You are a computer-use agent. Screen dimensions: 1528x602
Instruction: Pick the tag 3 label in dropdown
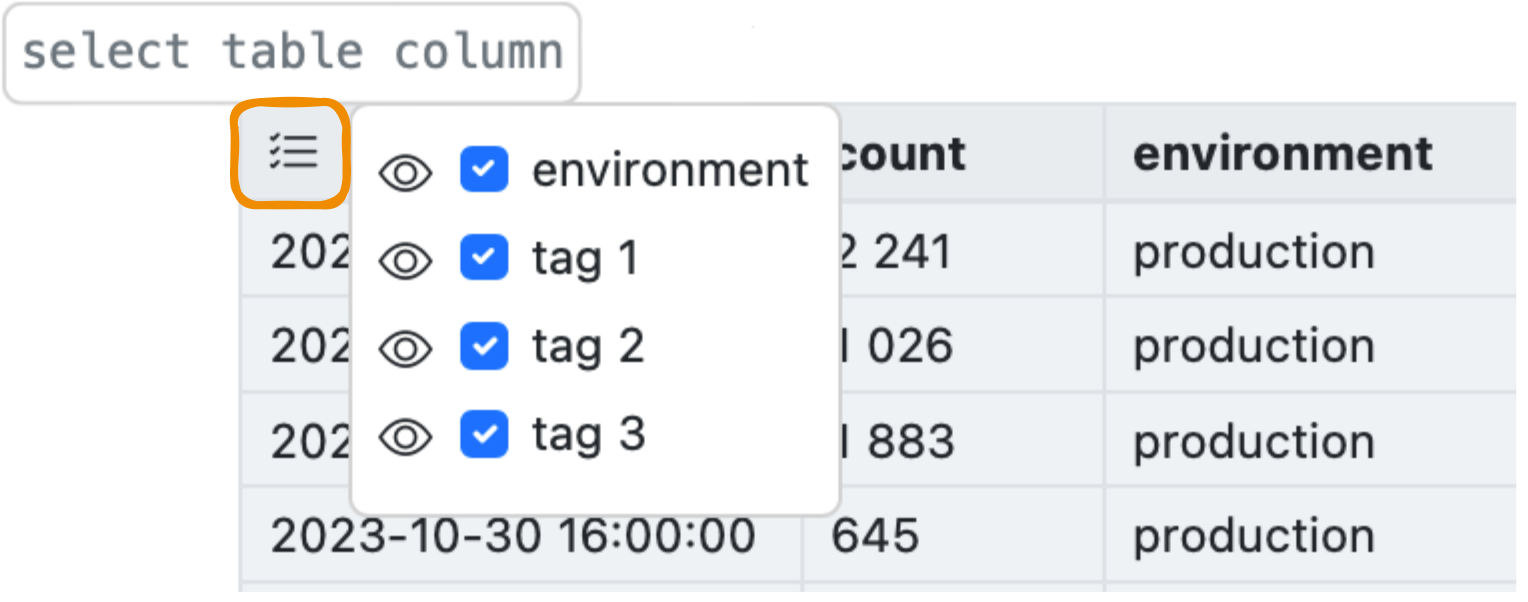point(588,435)
